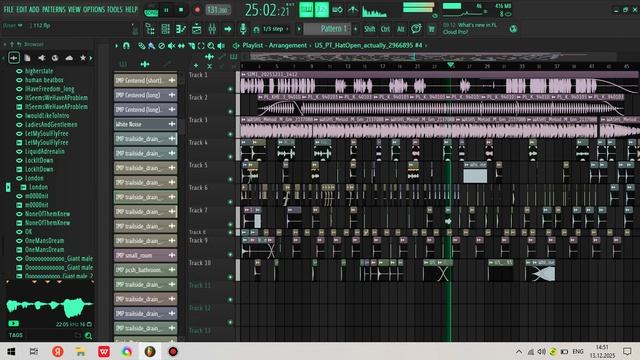The image size is (640, 360).
Task: Open the PATTERNS menu
Action: (53, 9)
